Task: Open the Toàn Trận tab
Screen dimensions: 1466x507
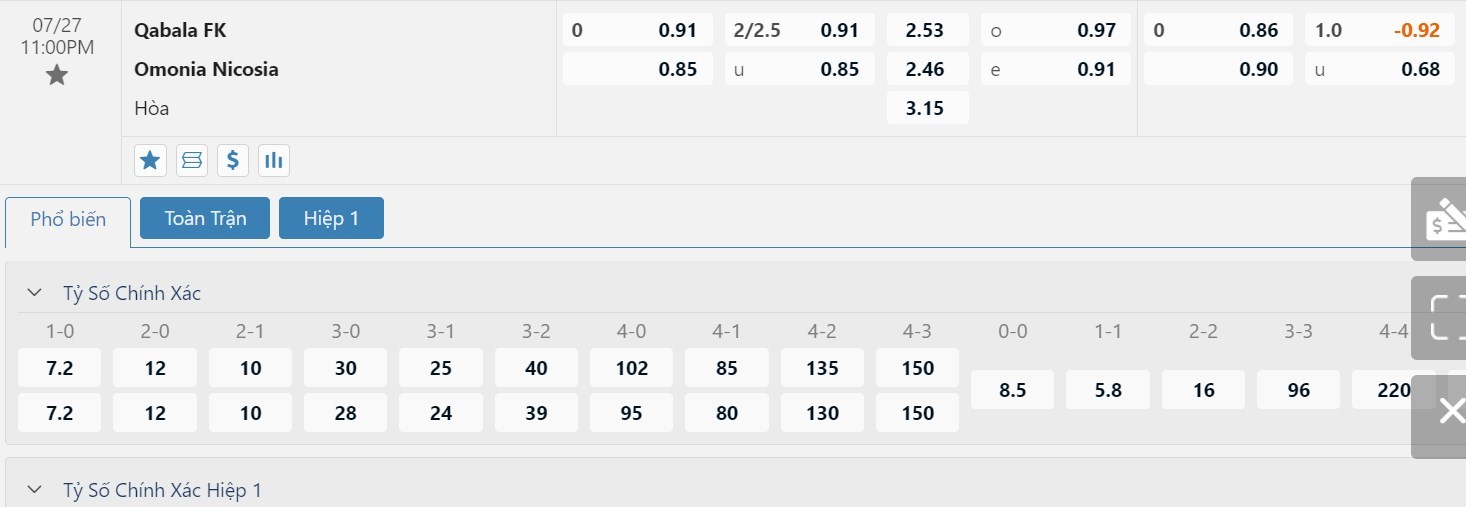Action: click(205, 218)
